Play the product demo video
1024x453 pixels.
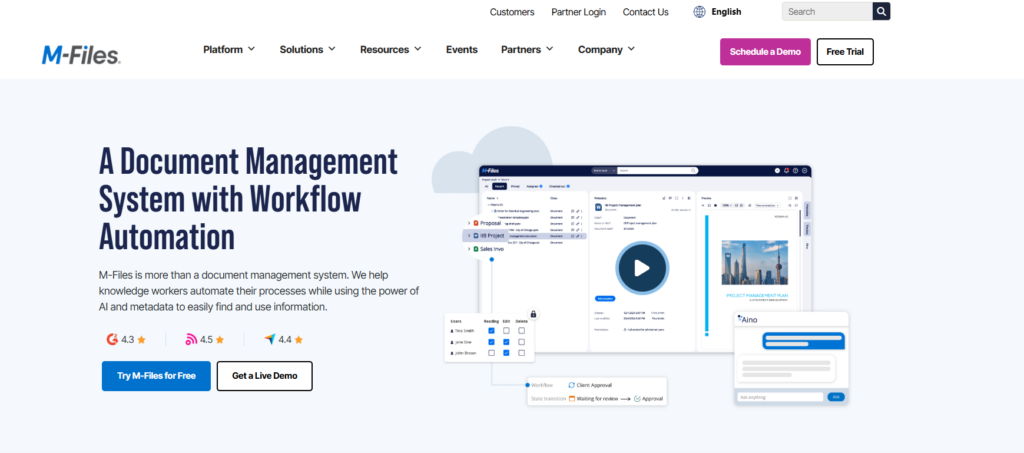(641, 267)
